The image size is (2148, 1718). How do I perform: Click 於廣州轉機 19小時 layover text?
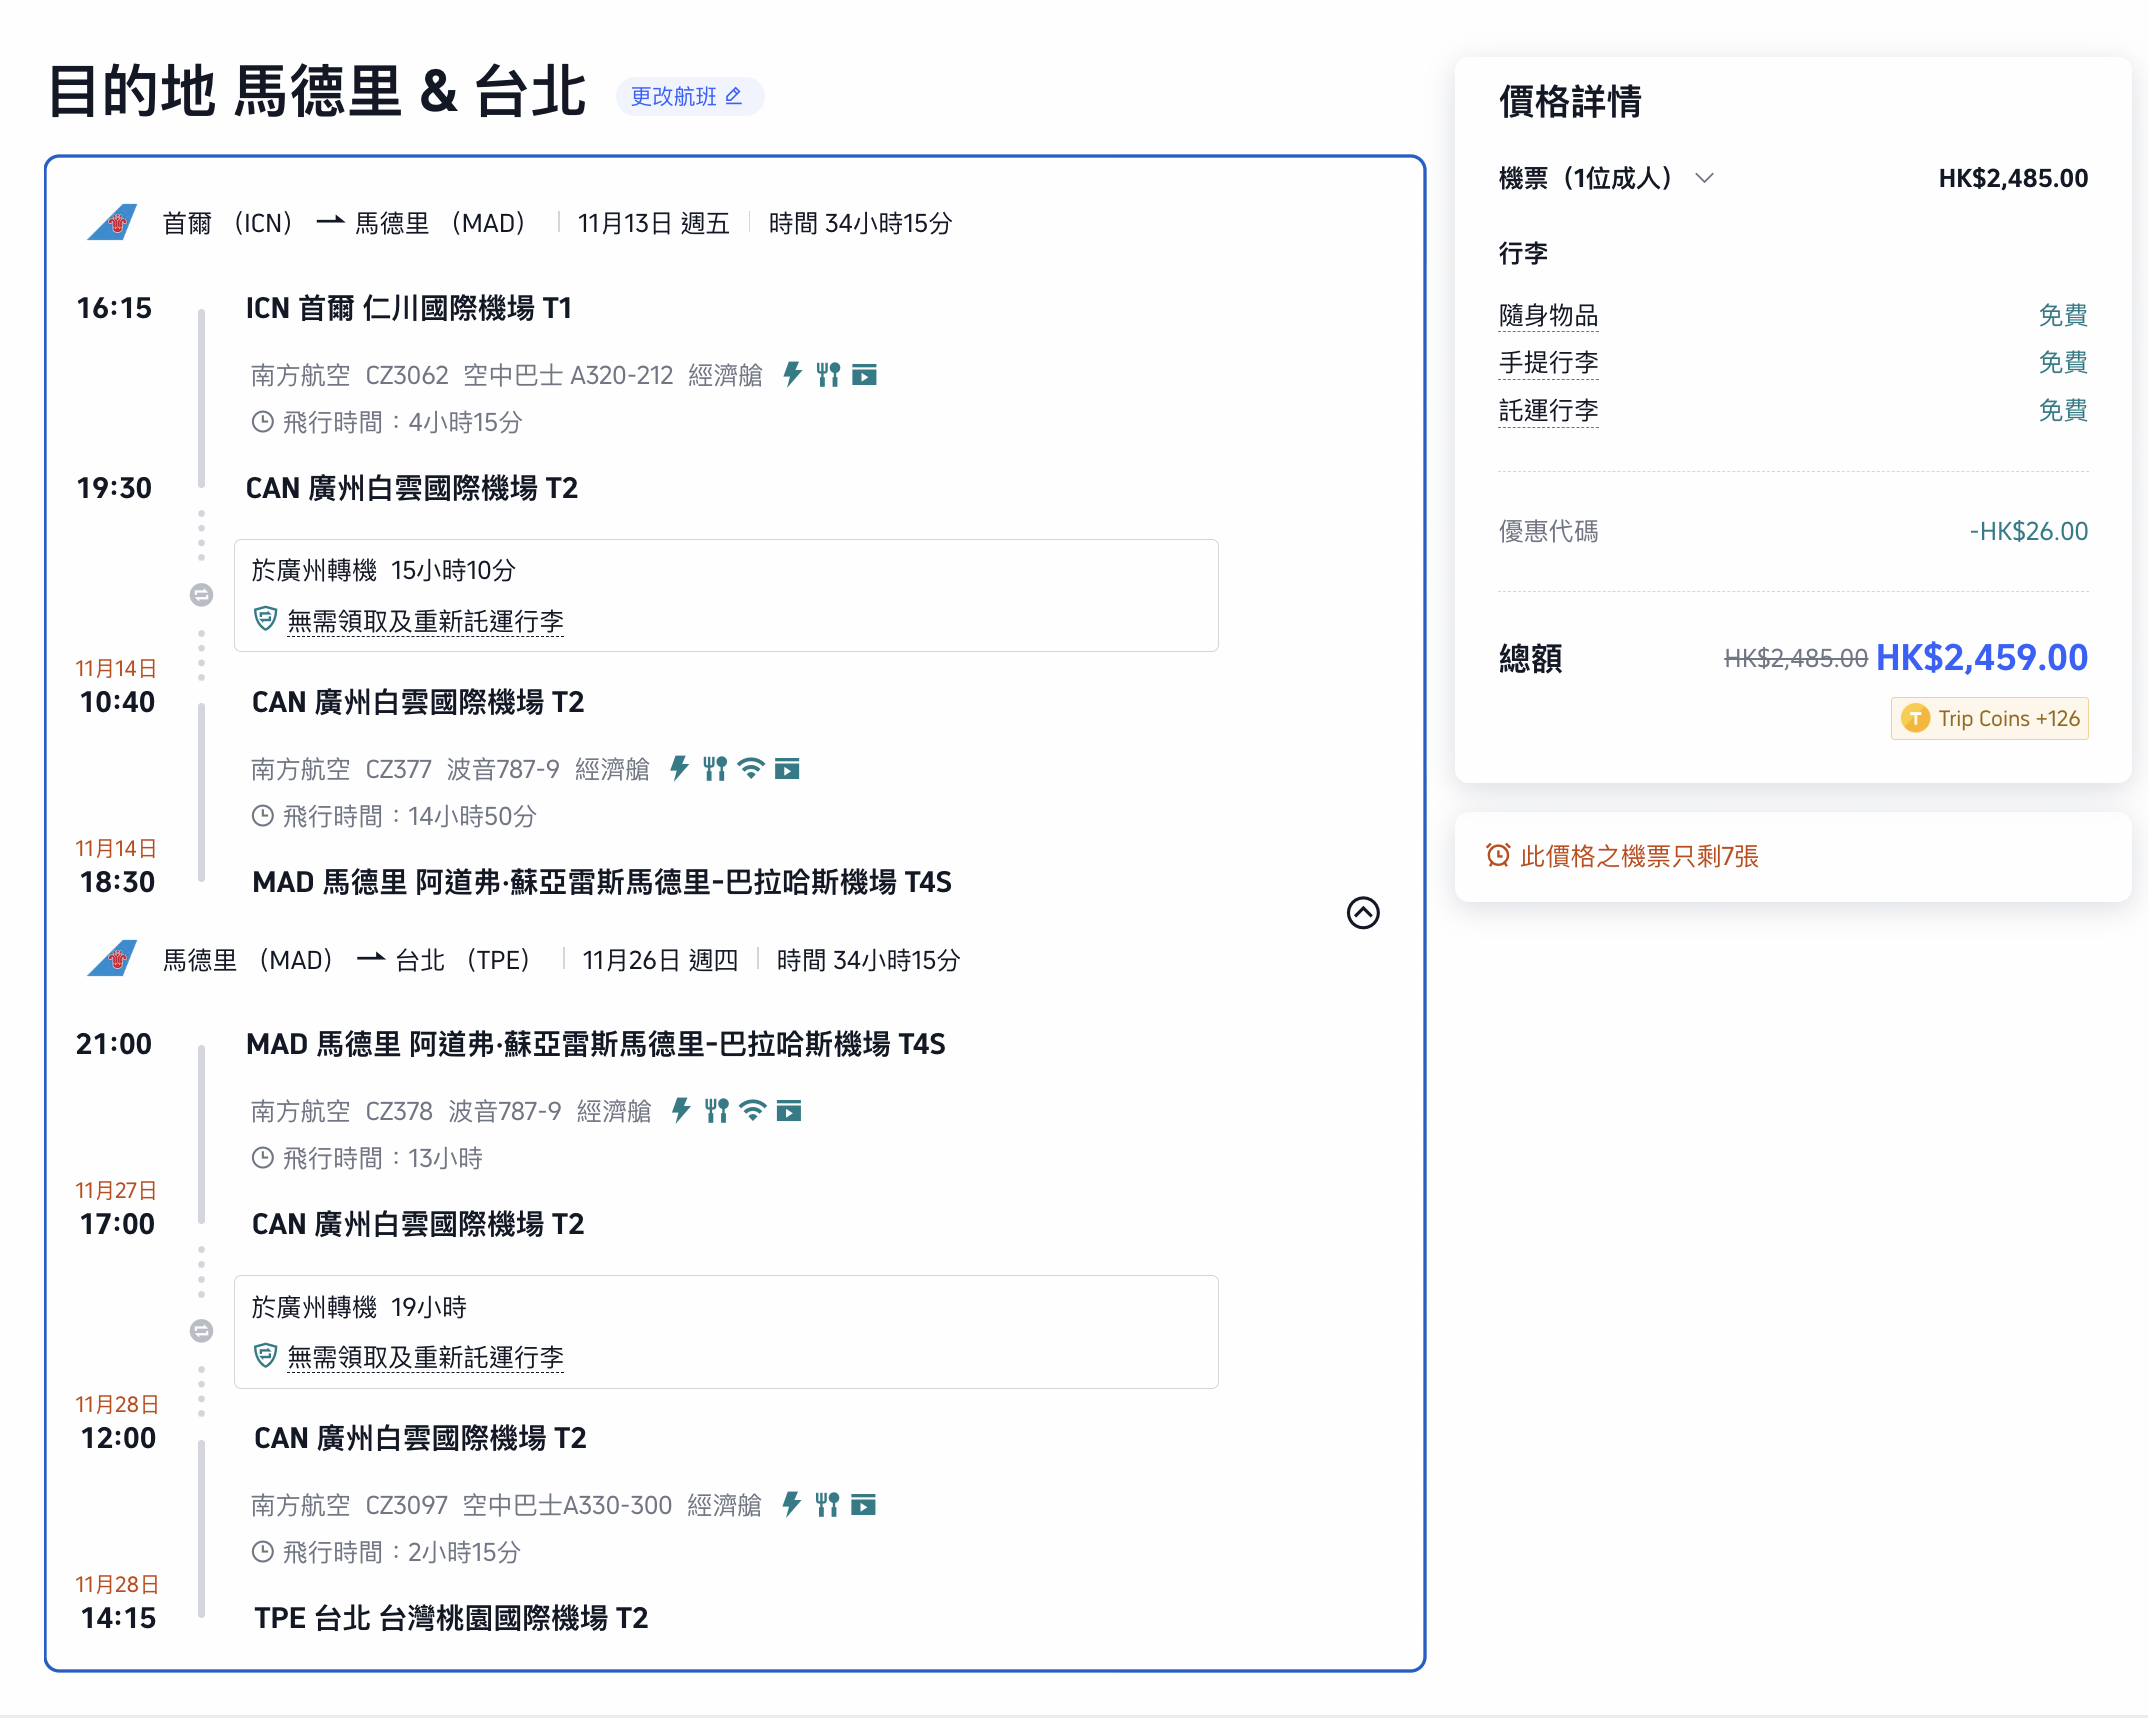coord(359,1307)
